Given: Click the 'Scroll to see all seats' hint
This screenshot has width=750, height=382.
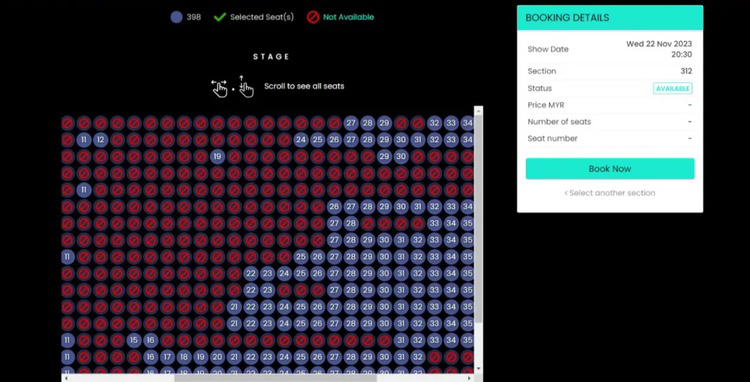Looking at the screenshot, I should tap(304, 87).
